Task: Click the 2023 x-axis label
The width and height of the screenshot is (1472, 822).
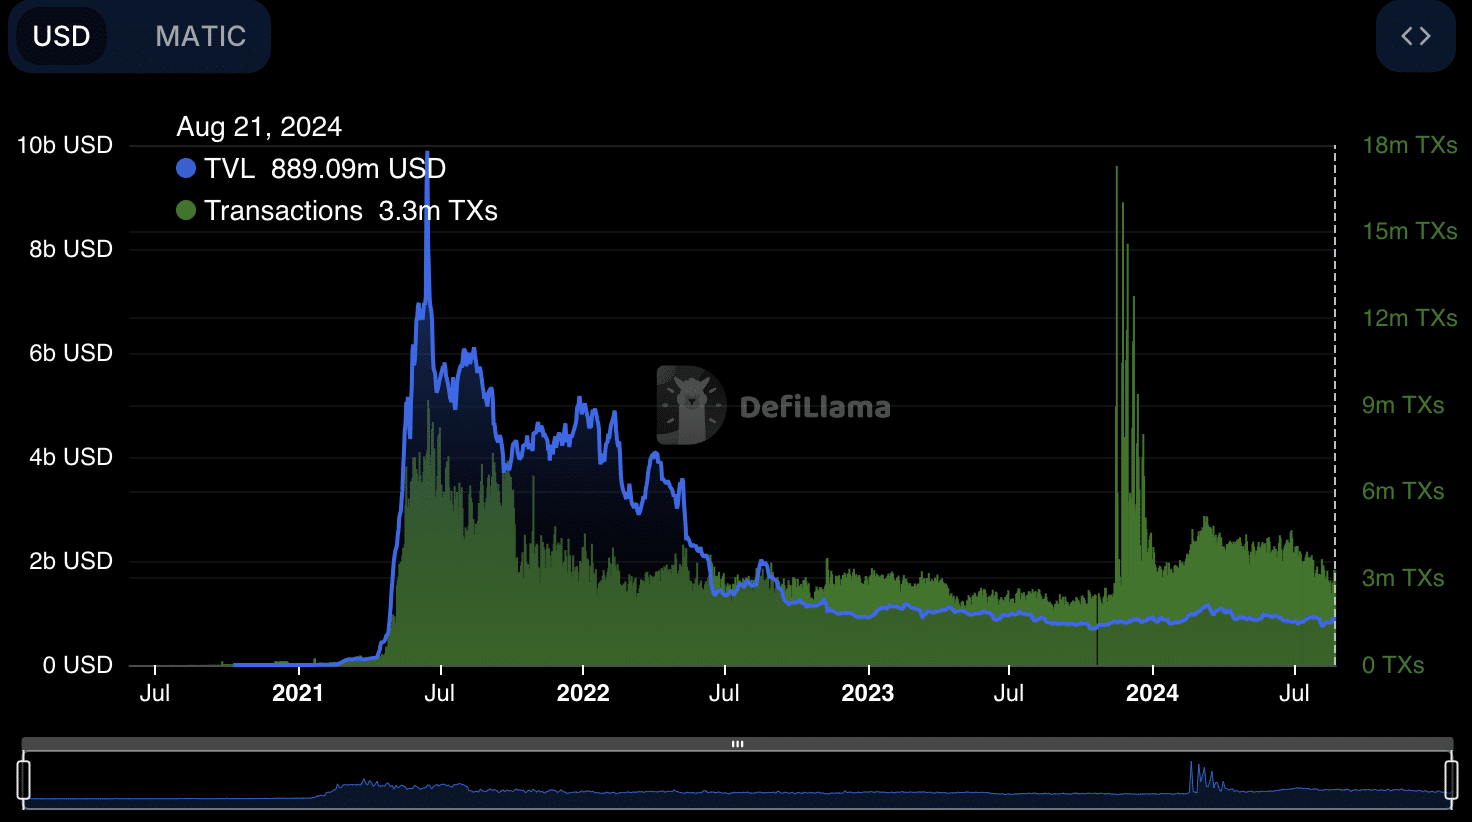Action: pos(867,693)
